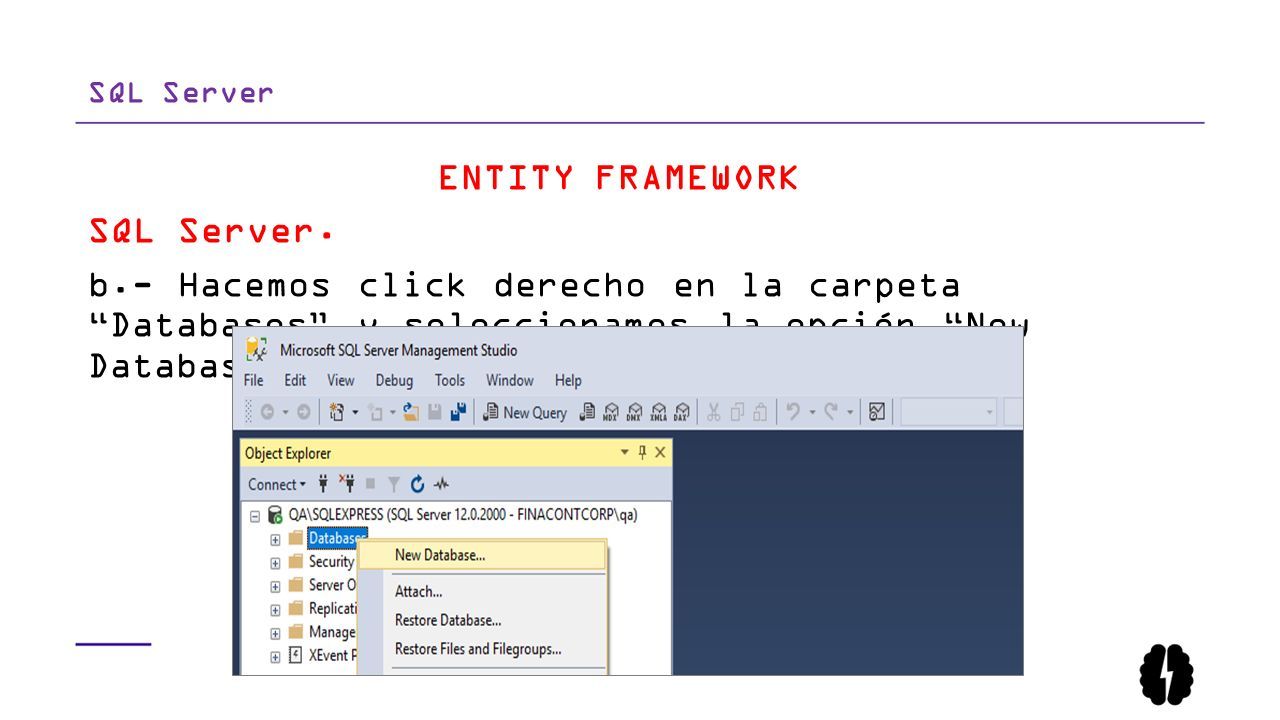
Task: Collapse the QA\SQLEXPRESS server node
Action: point(255,516)
